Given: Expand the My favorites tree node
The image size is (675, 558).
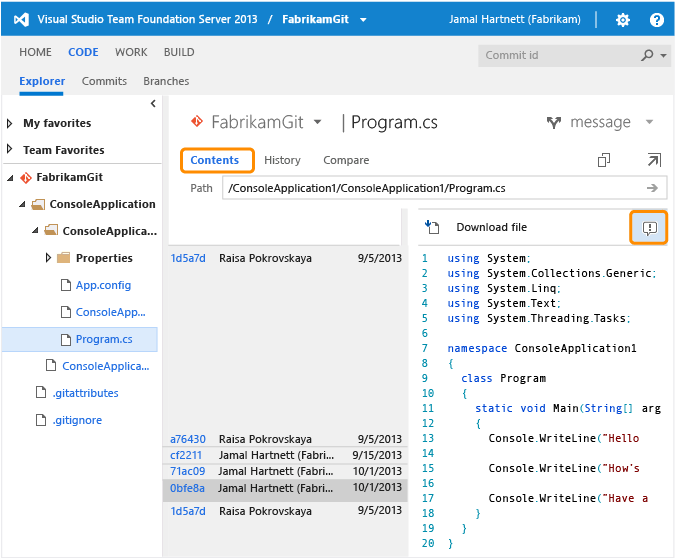Looking at the screenshot, I should pyautogui.click(x=11, y=124).
